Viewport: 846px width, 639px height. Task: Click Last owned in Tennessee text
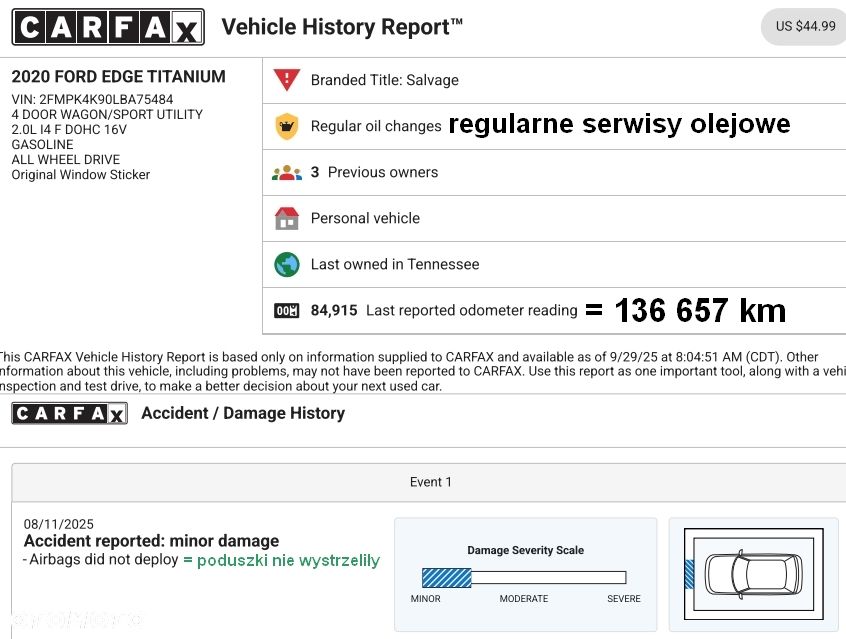tap(395, 264)
